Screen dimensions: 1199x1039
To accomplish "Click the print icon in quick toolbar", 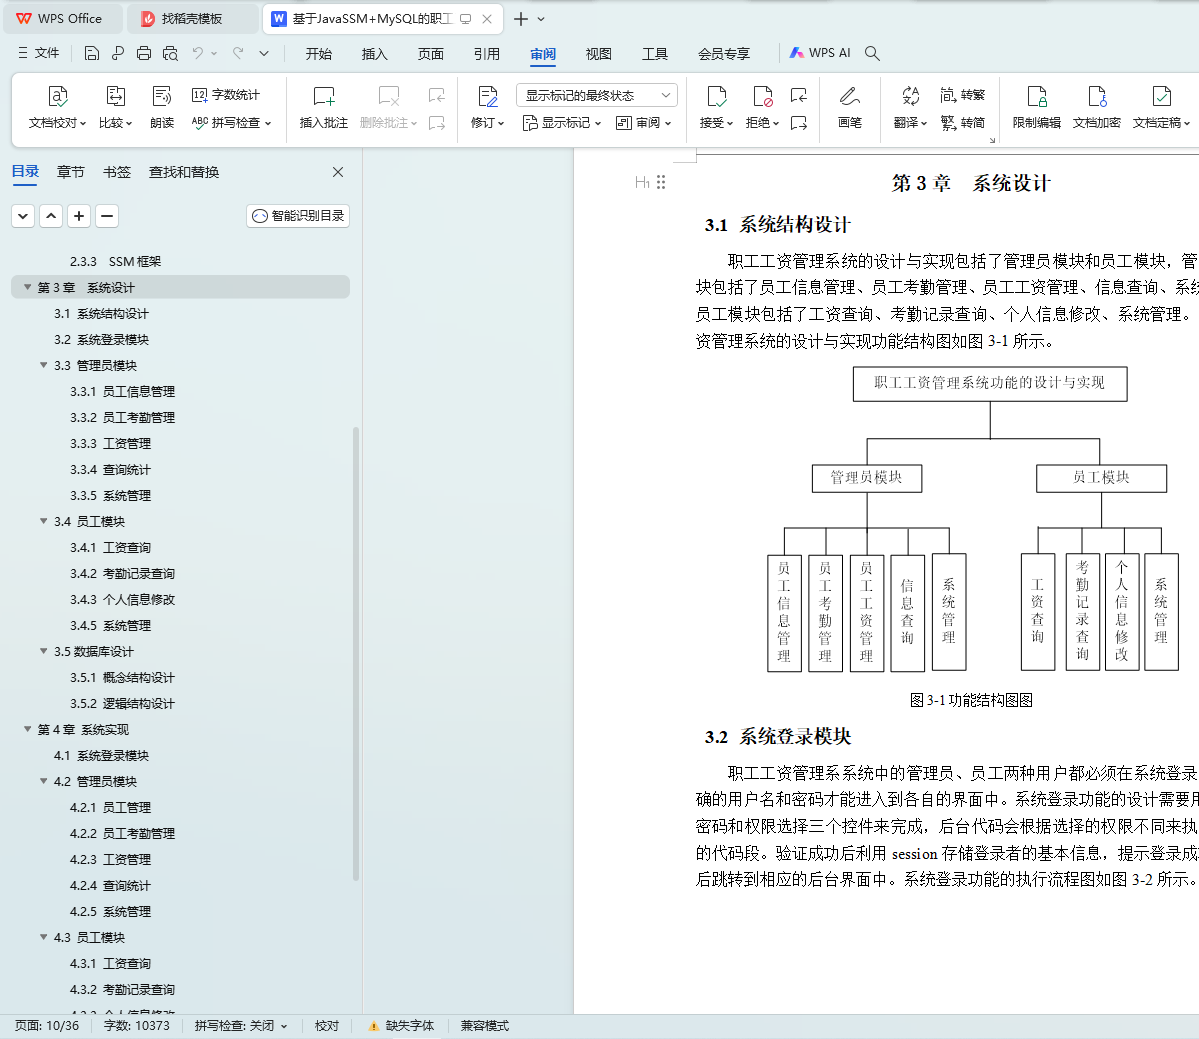I will [x=144, y=53].
